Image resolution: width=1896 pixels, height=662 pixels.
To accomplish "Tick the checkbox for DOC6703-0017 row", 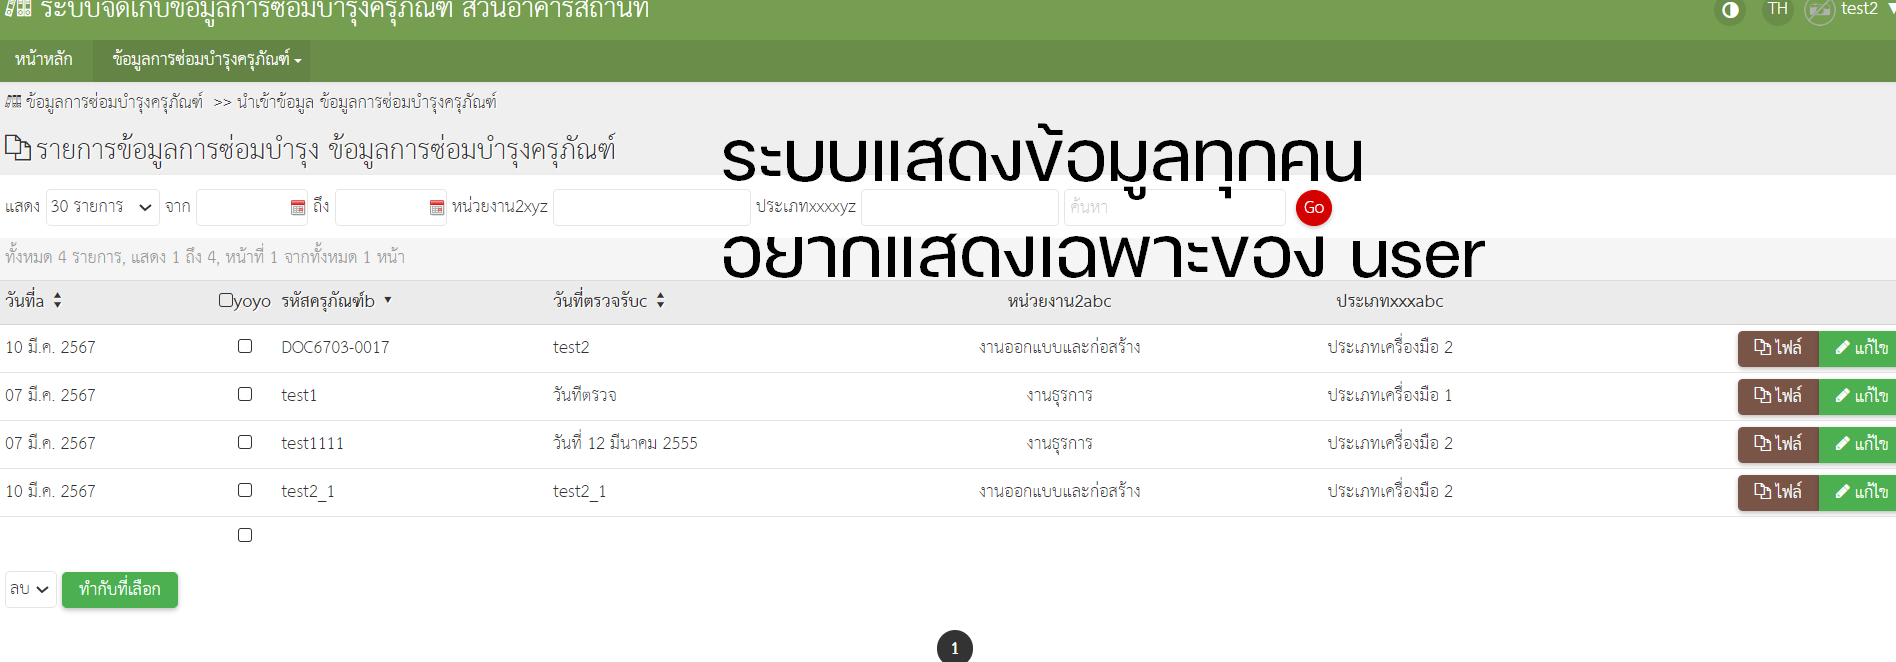I will [245, 346].
